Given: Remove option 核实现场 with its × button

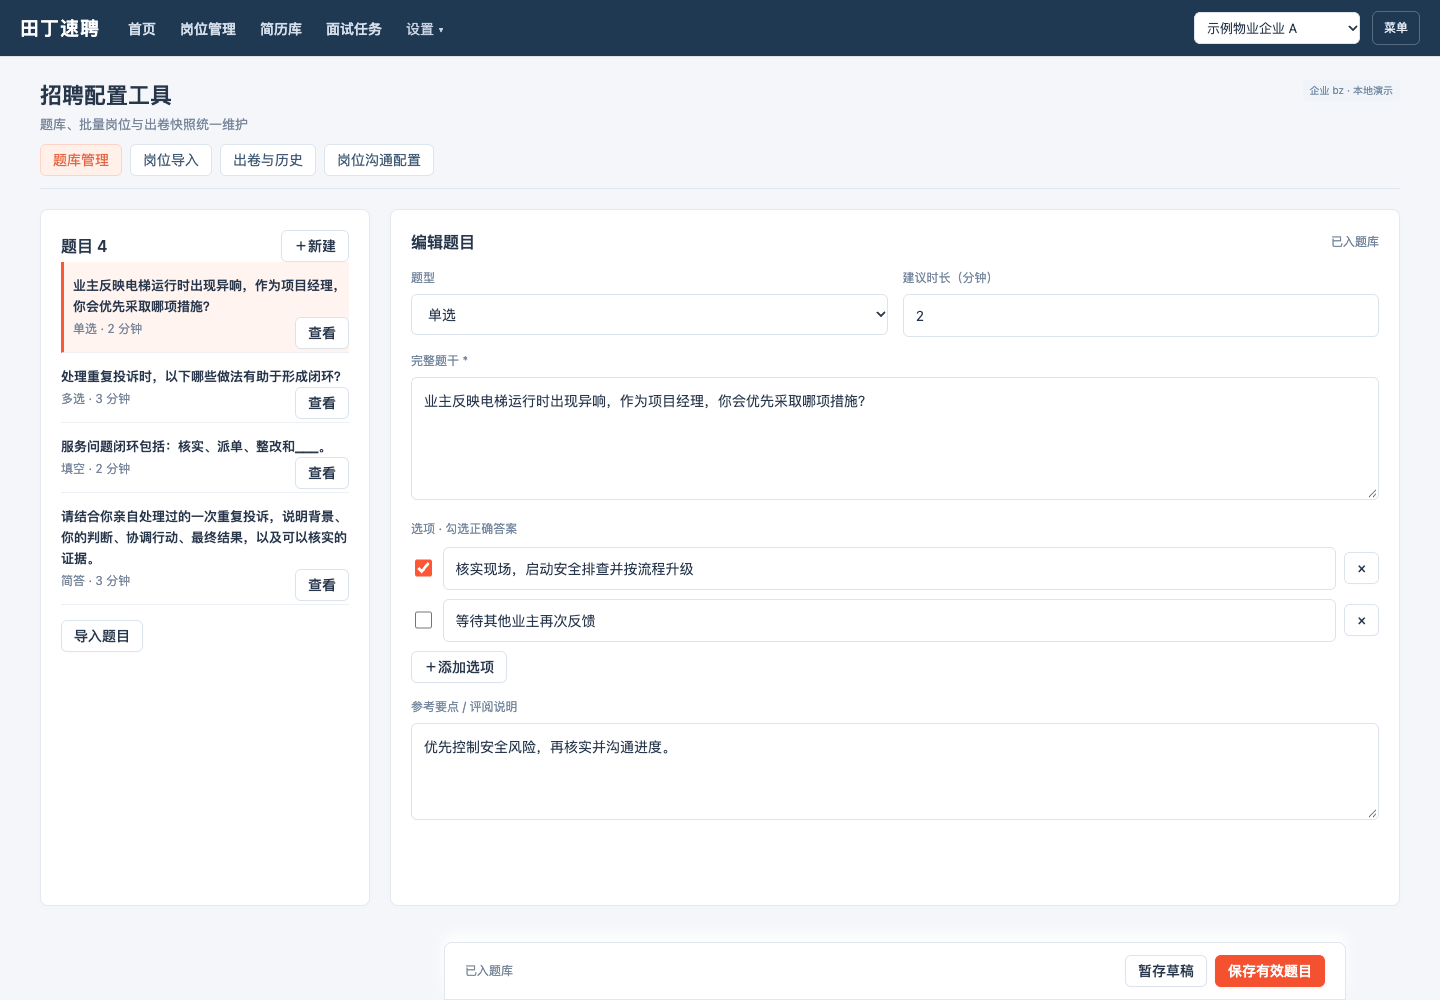Looking at the screenshot, I should [1361, 568].
